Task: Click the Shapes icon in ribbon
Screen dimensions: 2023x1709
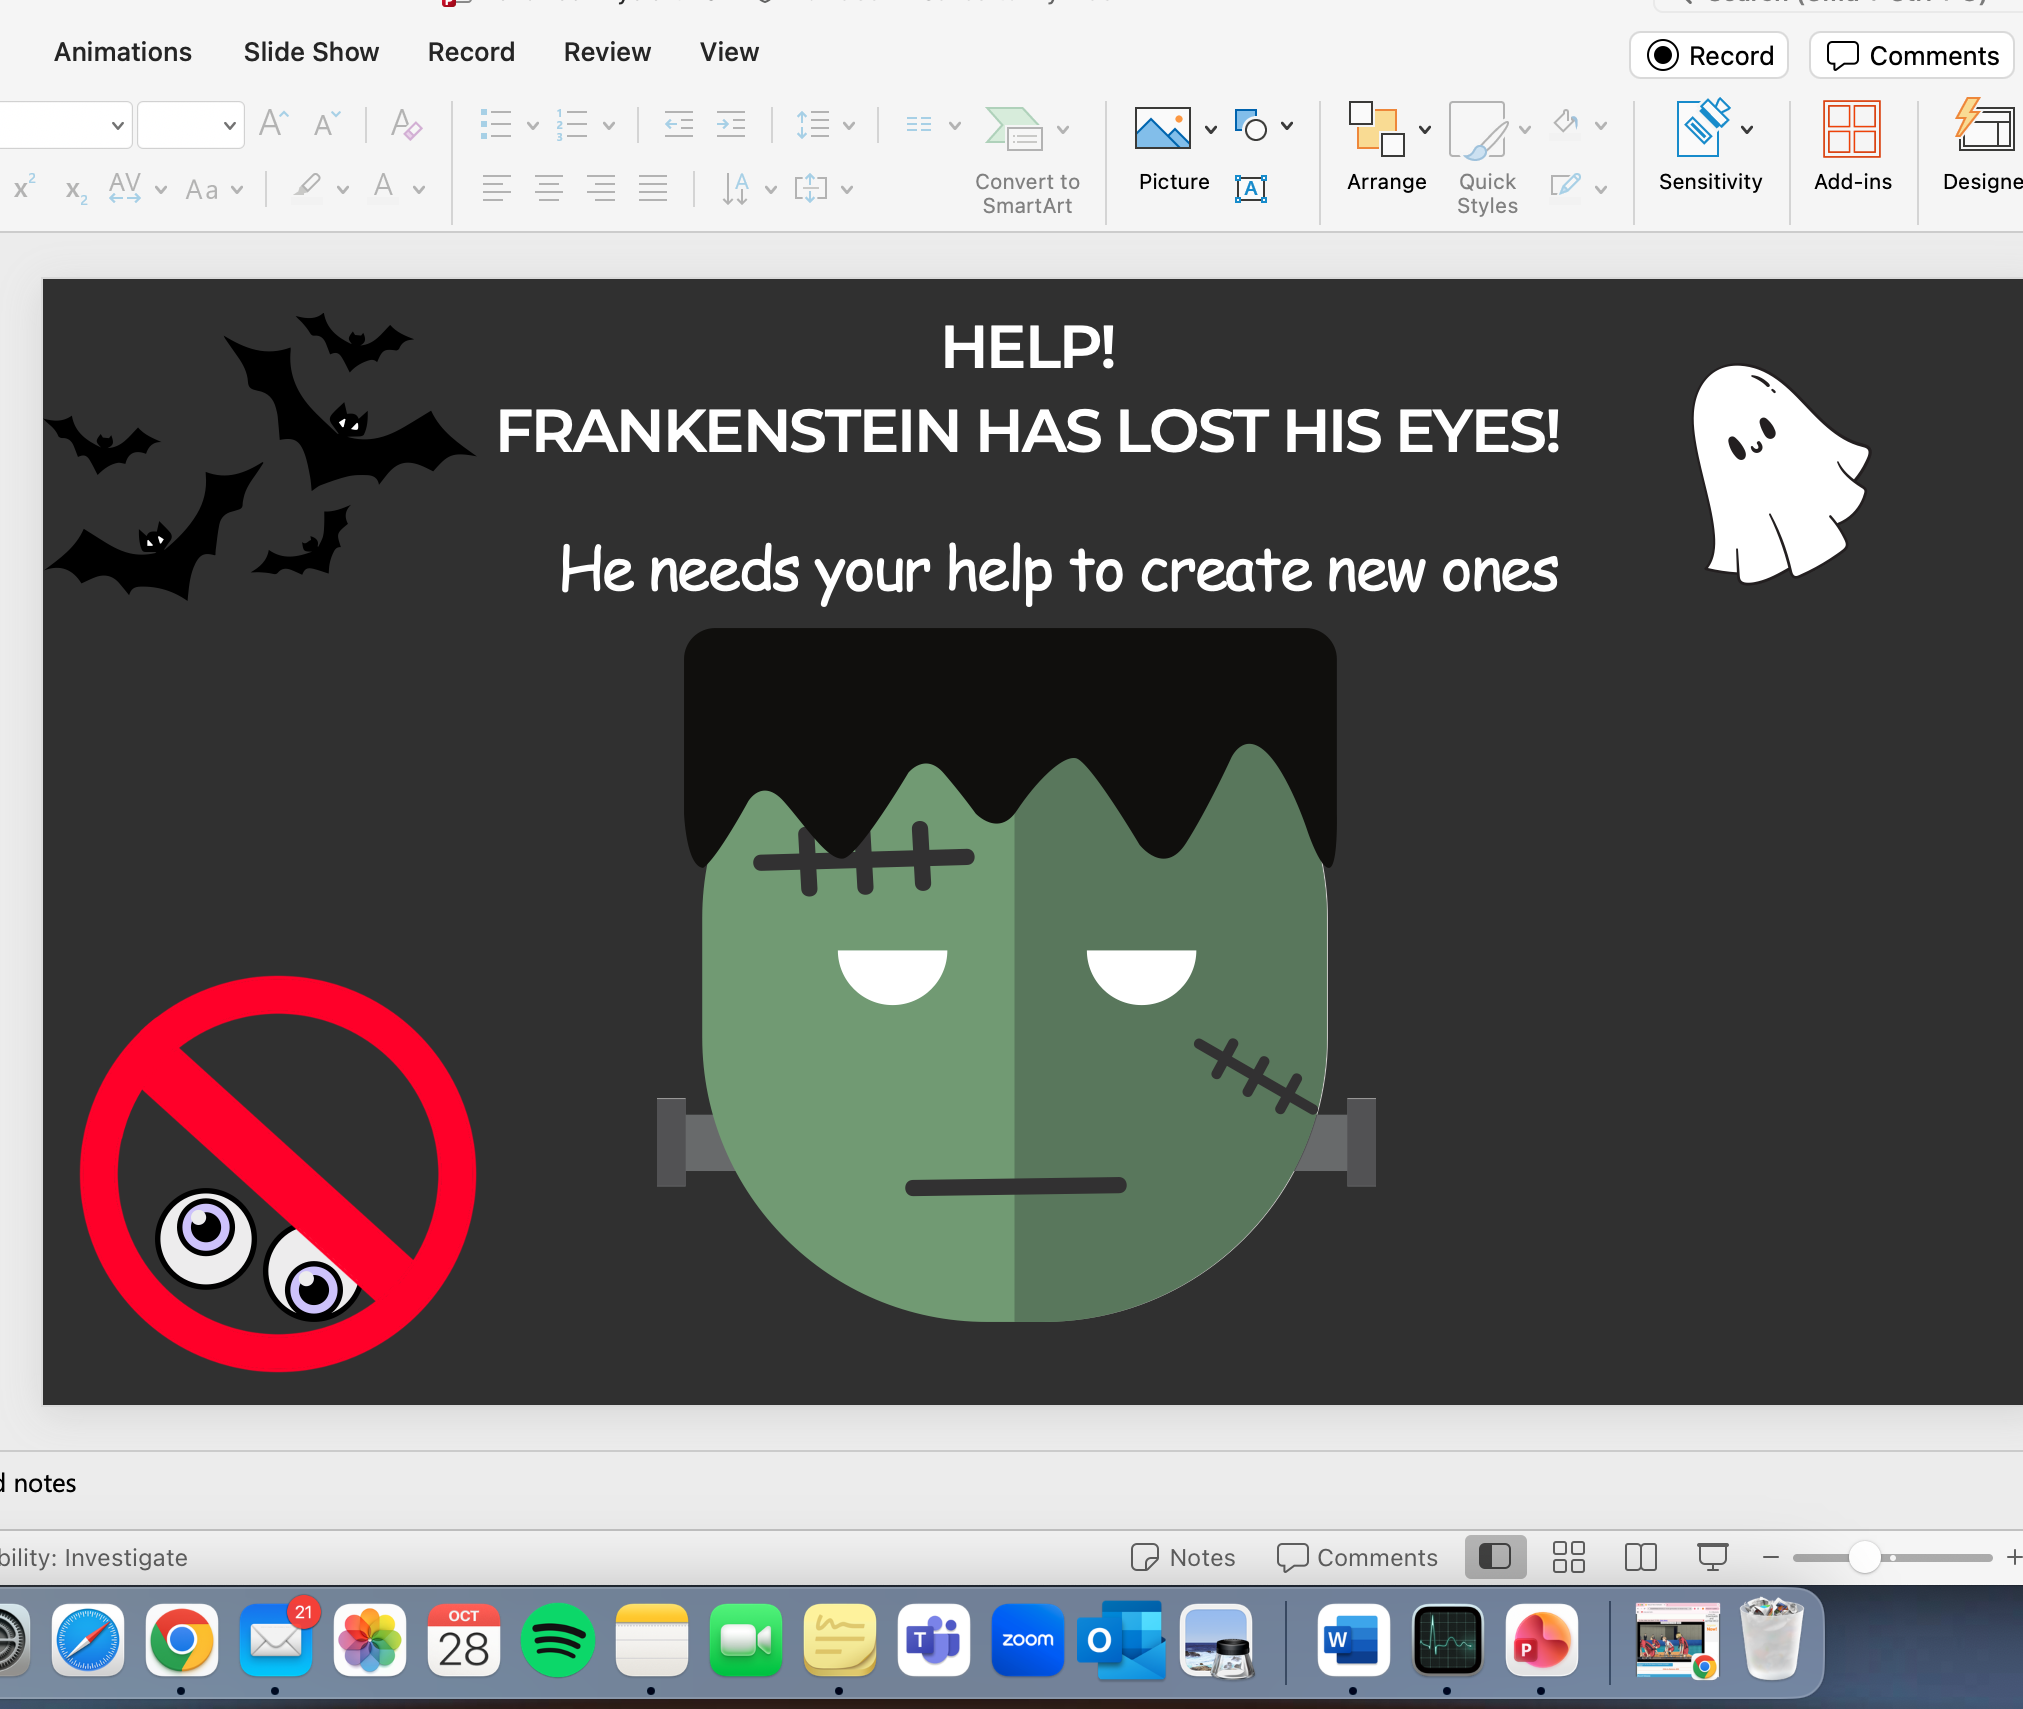Action: (1251, 126)
